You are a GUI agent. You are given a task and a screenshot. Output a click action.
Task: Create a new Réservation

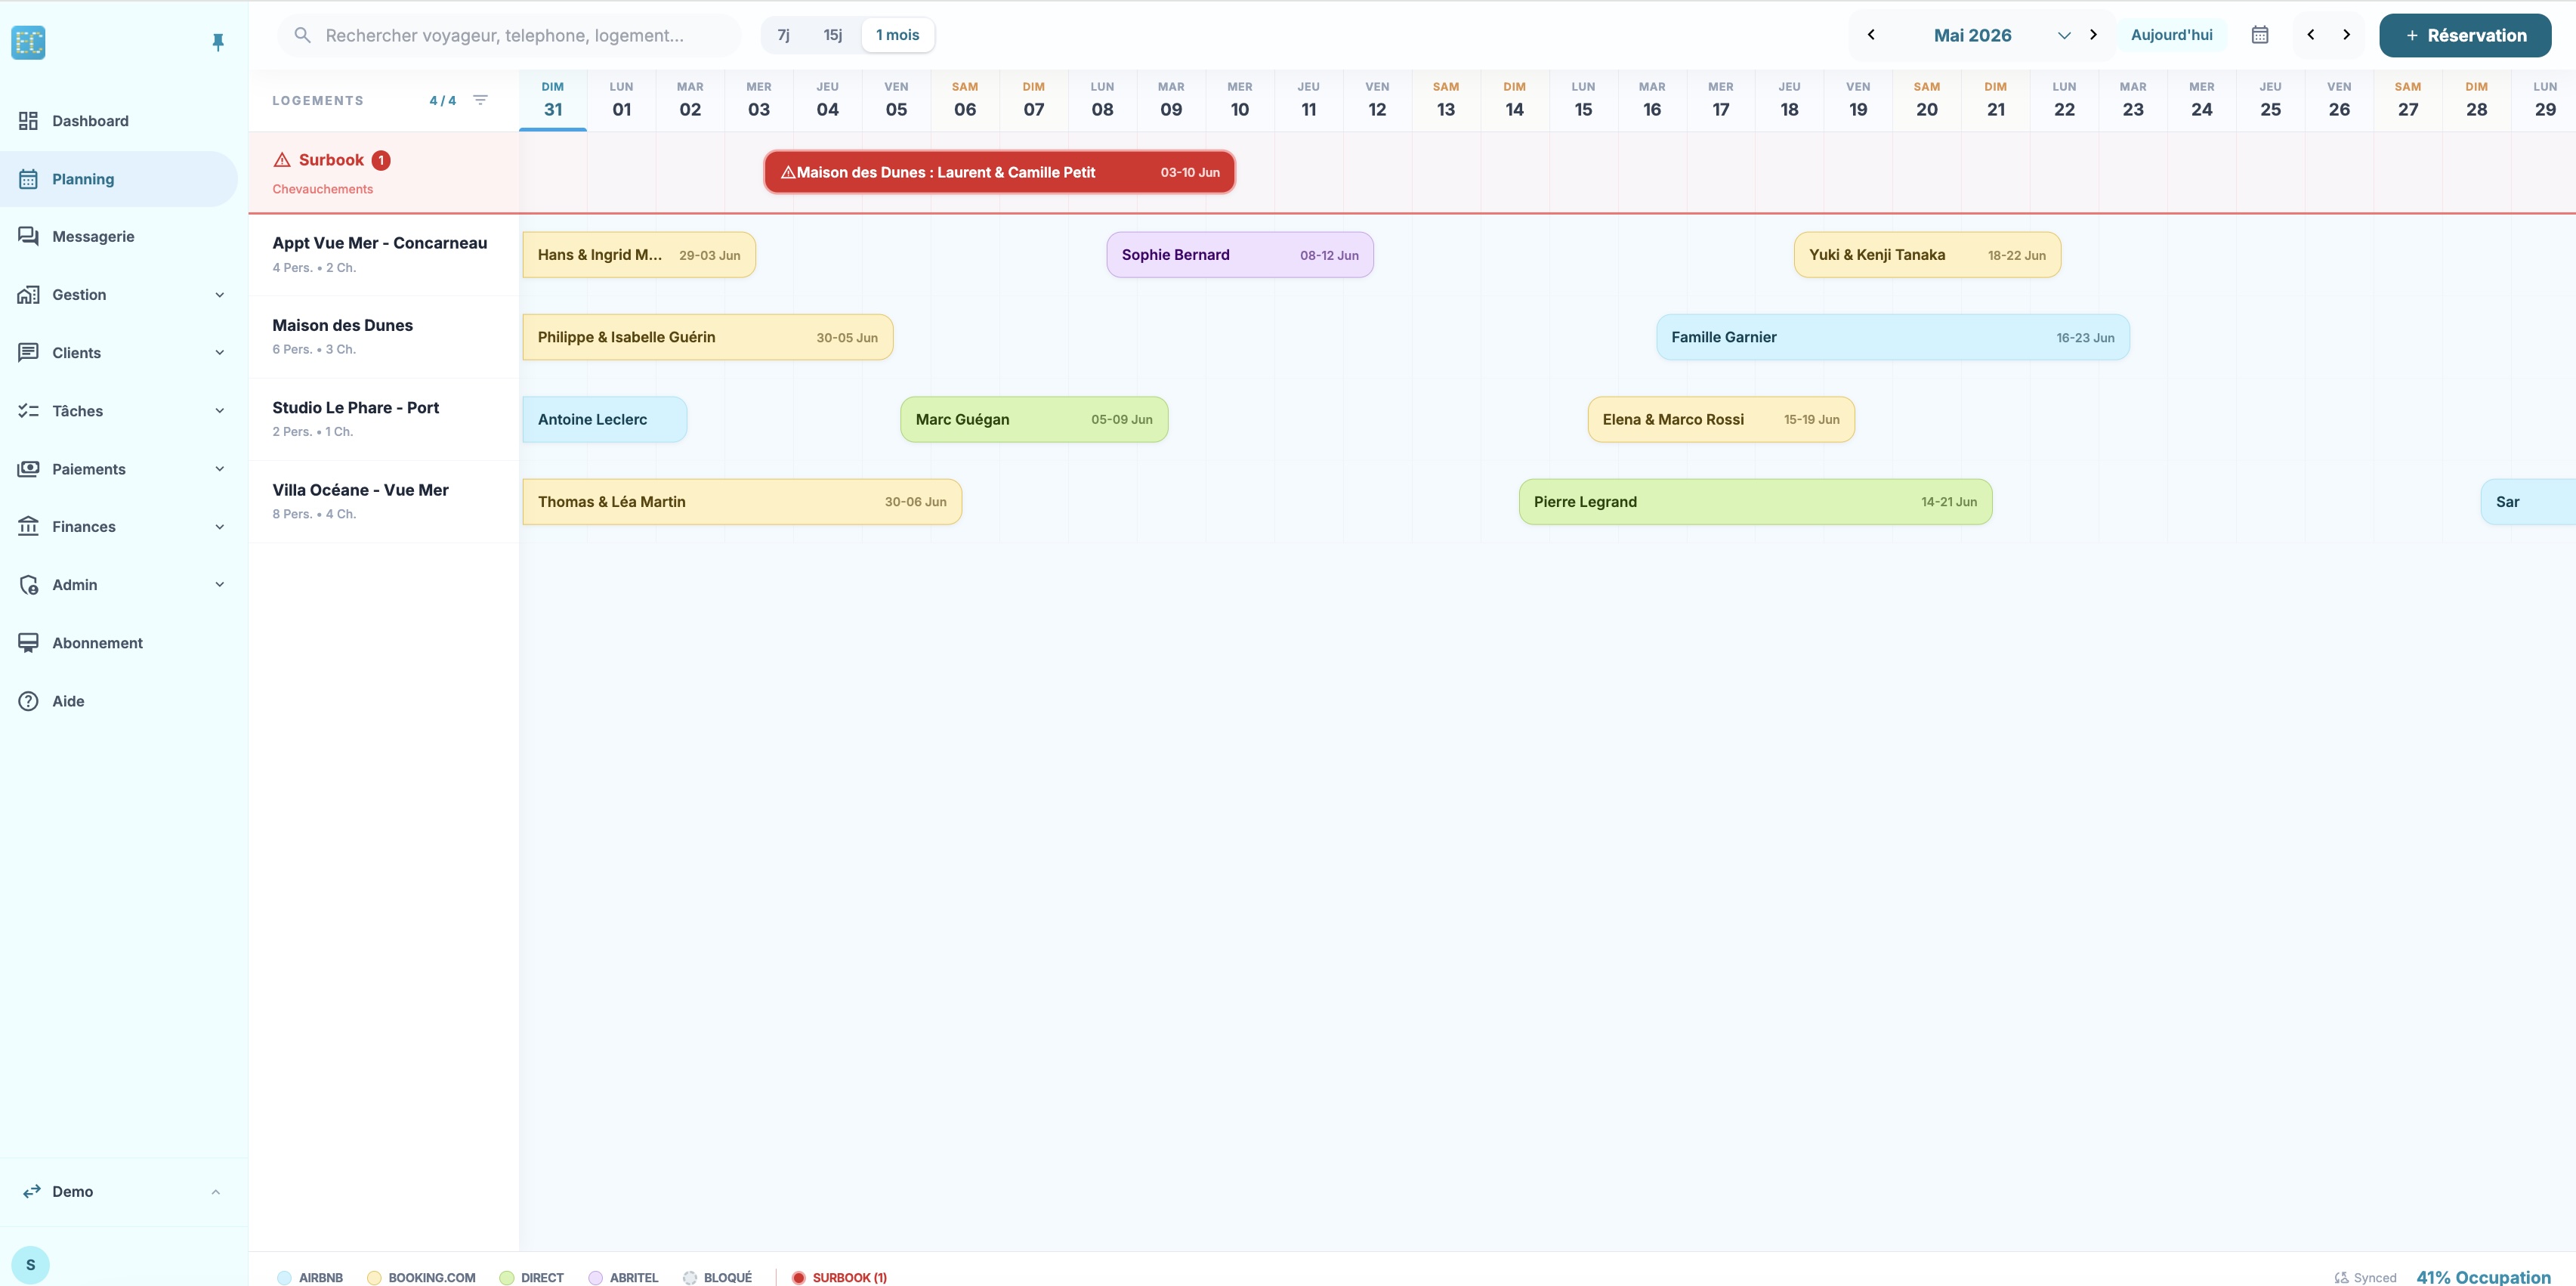(2465, 35)
